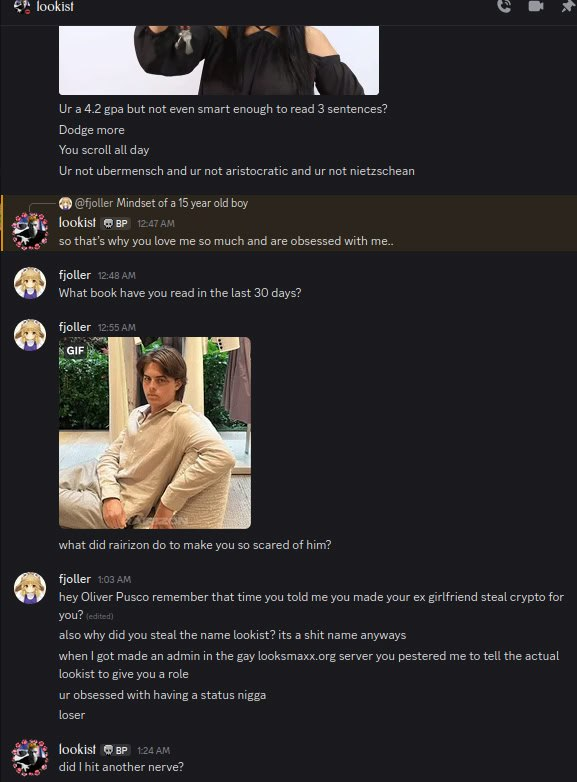The width and height of the screenshot is (577, 782).
Task: Open the cropped image of person in black top
Action: (219, 60)
